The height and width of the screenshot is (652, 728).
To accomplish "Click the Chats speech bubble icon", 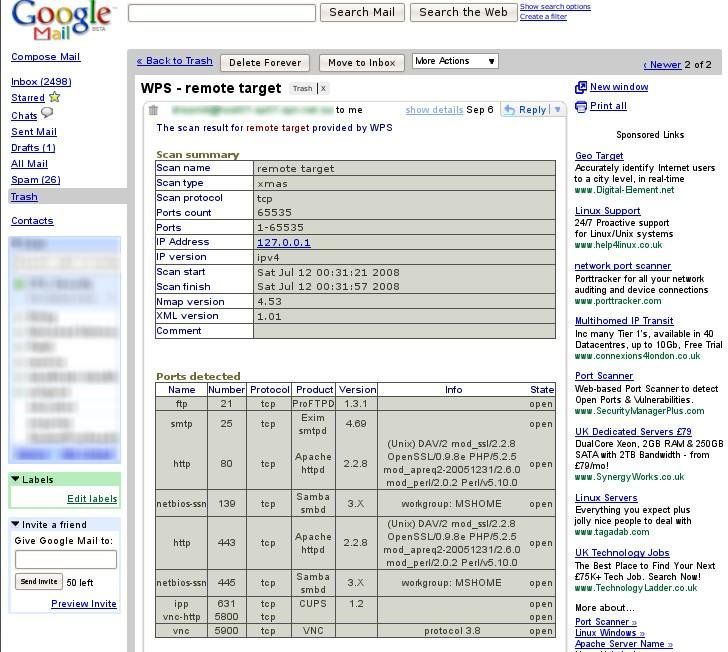I will [x=47, y=113].
